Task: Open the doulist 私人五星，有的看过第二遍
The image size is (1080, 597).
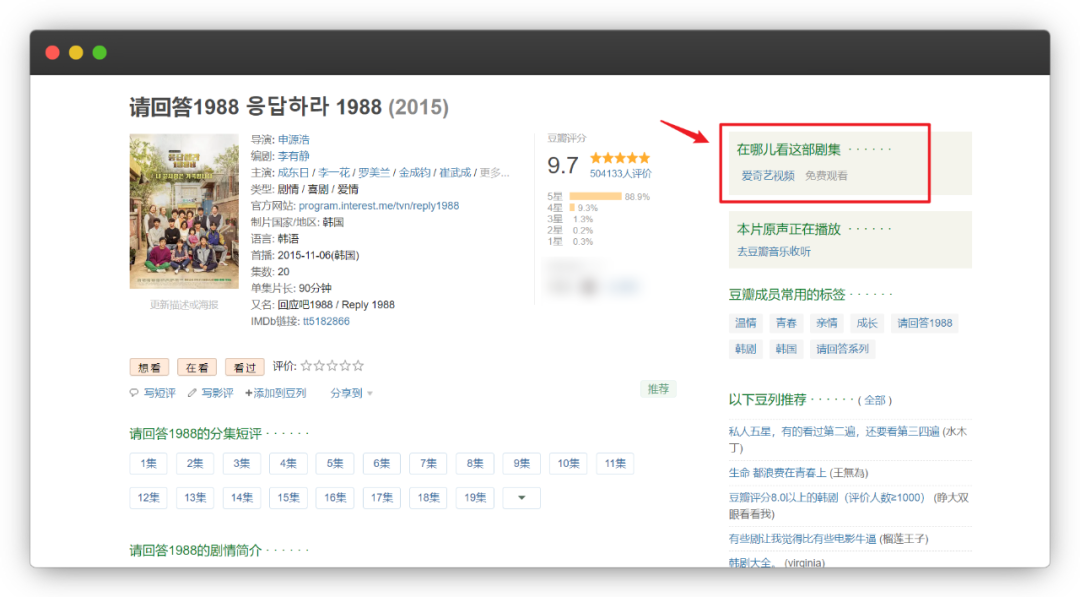Action: pyautogui.click(x=834, y=432)
